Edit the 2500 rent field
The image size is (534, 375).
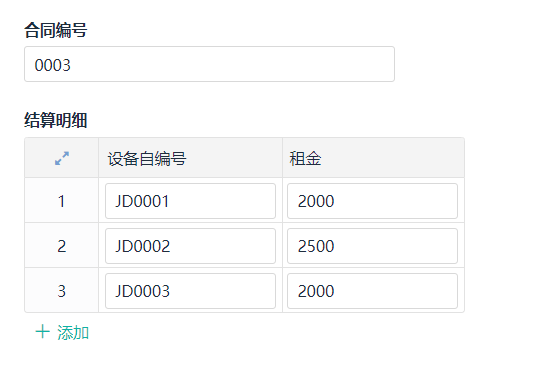click(x=372, y=246)
